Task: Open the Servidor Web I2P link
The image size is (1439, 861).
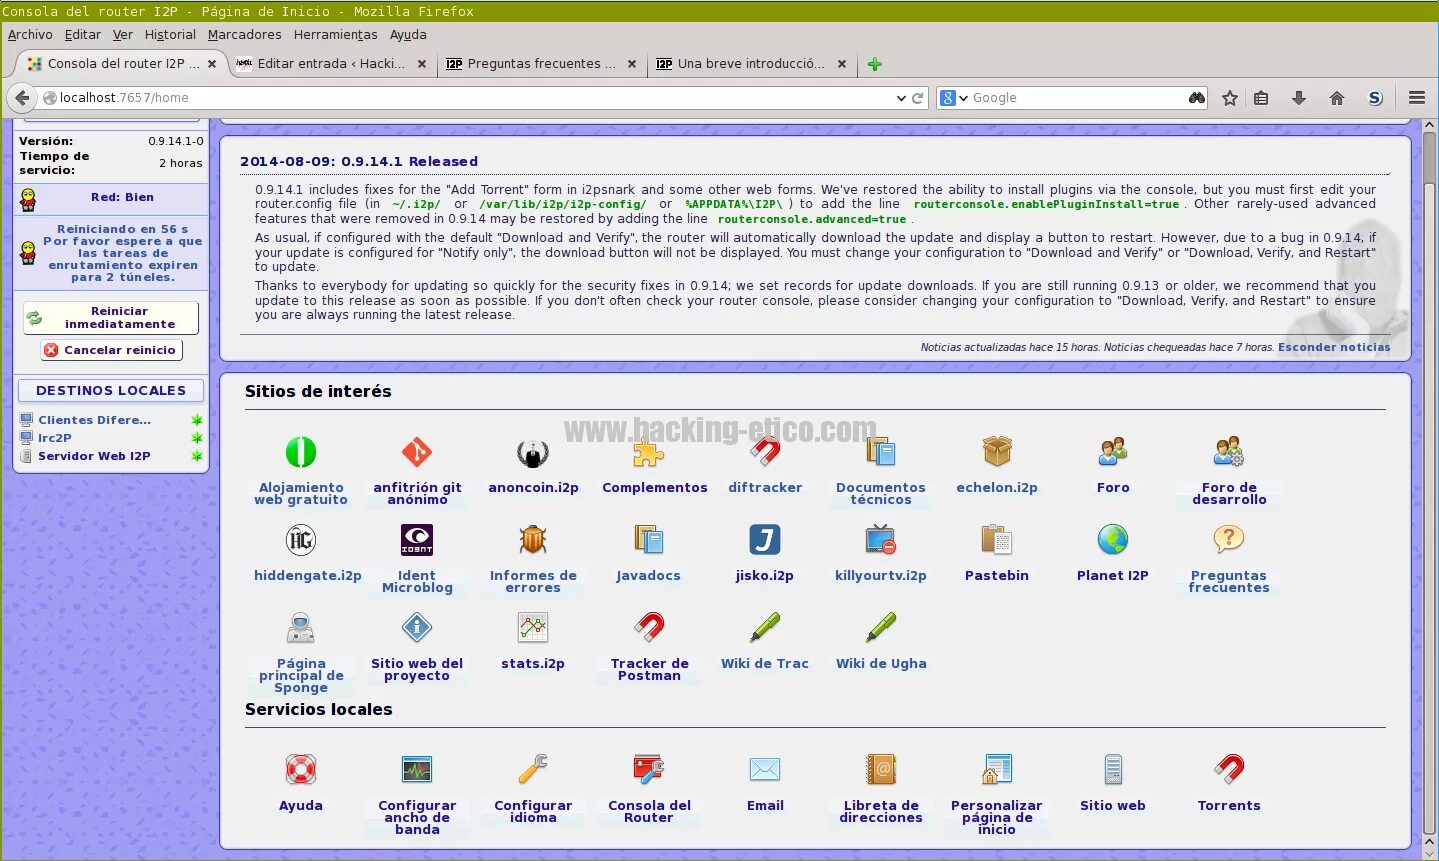Action: tap(94, 456)
